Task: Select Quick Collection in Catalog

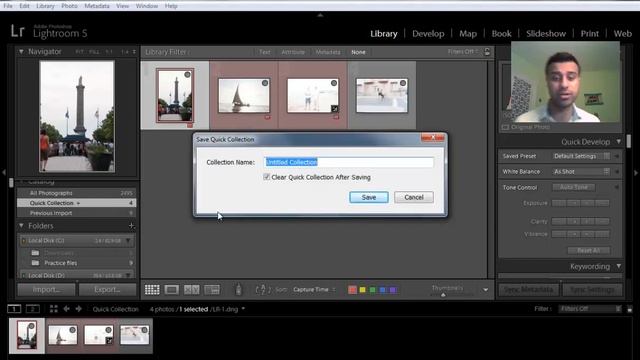Action: point(77,203)
